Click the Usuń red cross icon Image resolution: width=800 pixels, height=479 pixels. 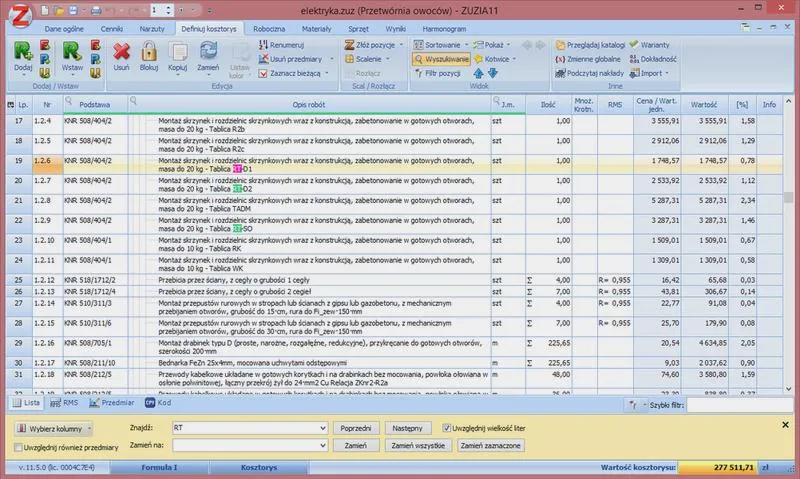121,52
